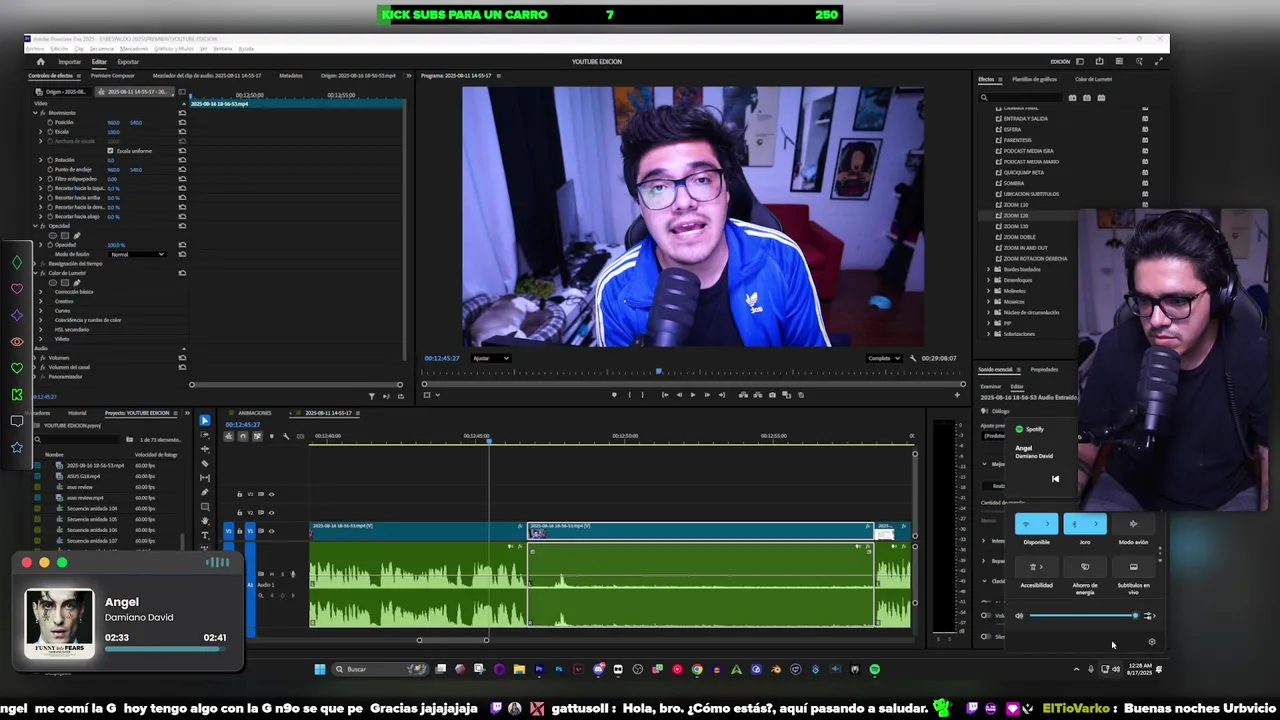
Task: Open Google Chrome from the taskbar
Action: (x=697, y=669)
